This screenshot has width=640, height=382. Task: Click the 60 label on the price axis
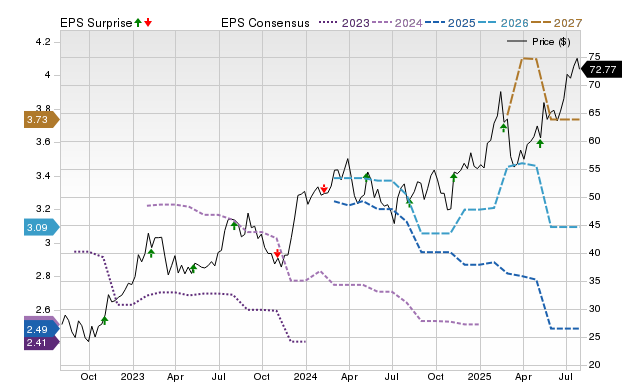pyautogui.click(x=595, y=141)
